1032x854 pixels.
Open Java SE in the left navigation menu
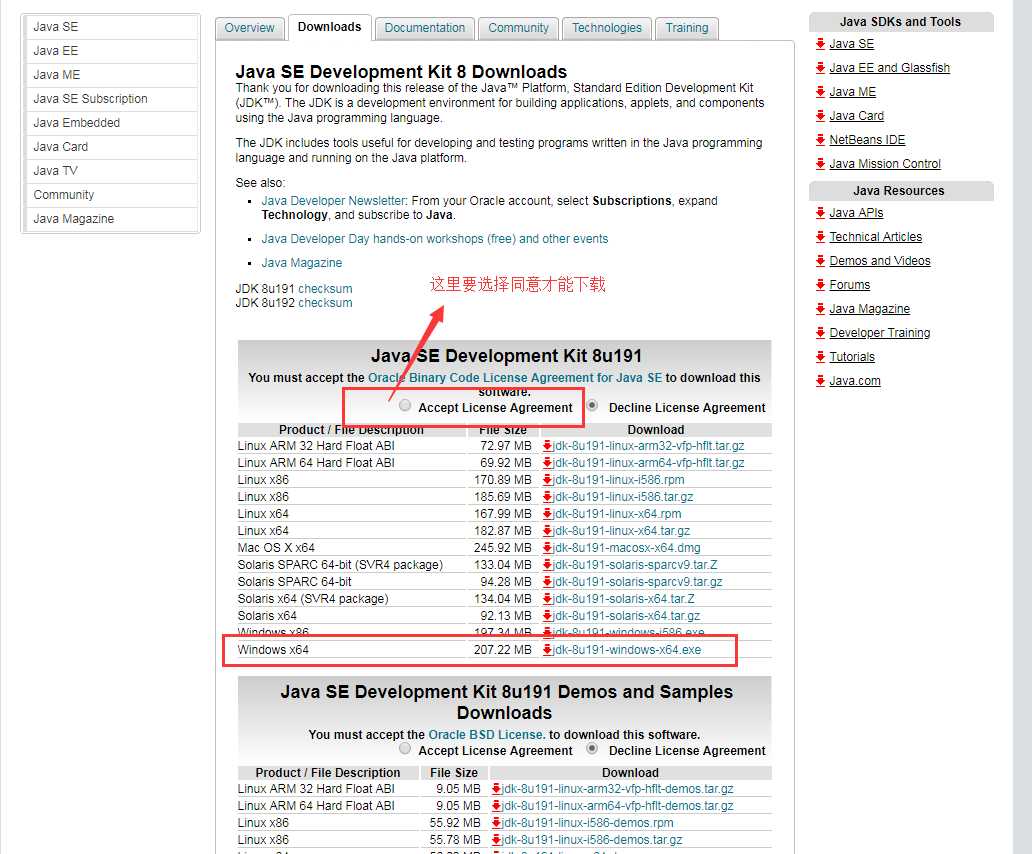click(111, 27)
